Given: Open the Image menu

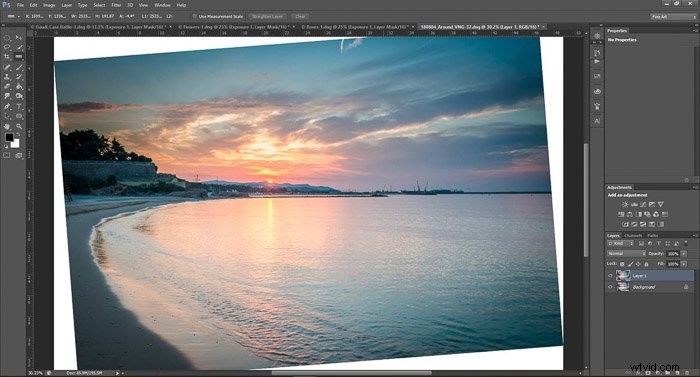Looking at the screenshot, I should click(49, 5).
